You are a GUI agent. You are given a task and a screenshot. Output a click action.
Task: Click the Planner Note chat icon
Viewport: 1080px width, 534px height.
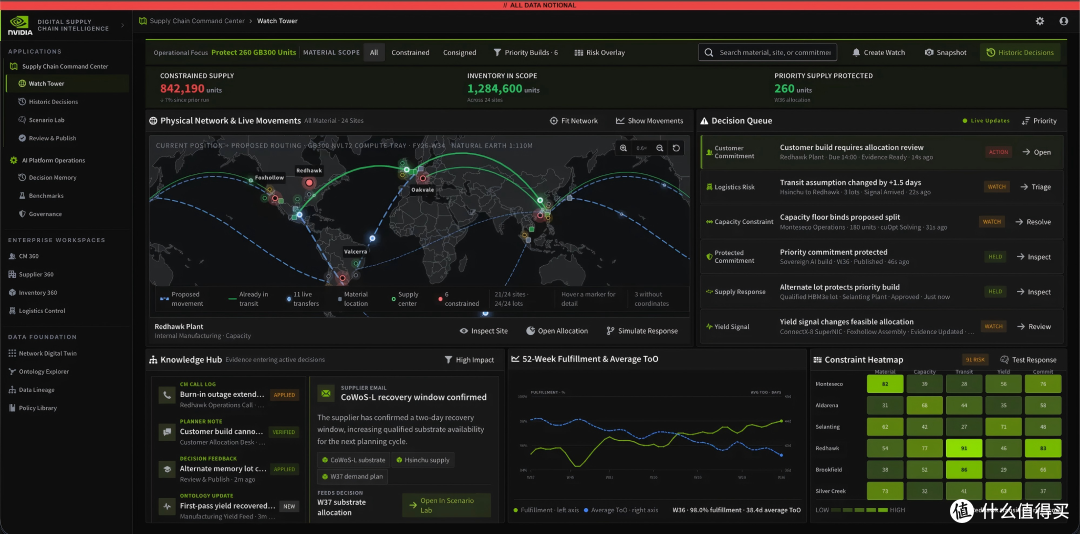[x=166, y=432]
